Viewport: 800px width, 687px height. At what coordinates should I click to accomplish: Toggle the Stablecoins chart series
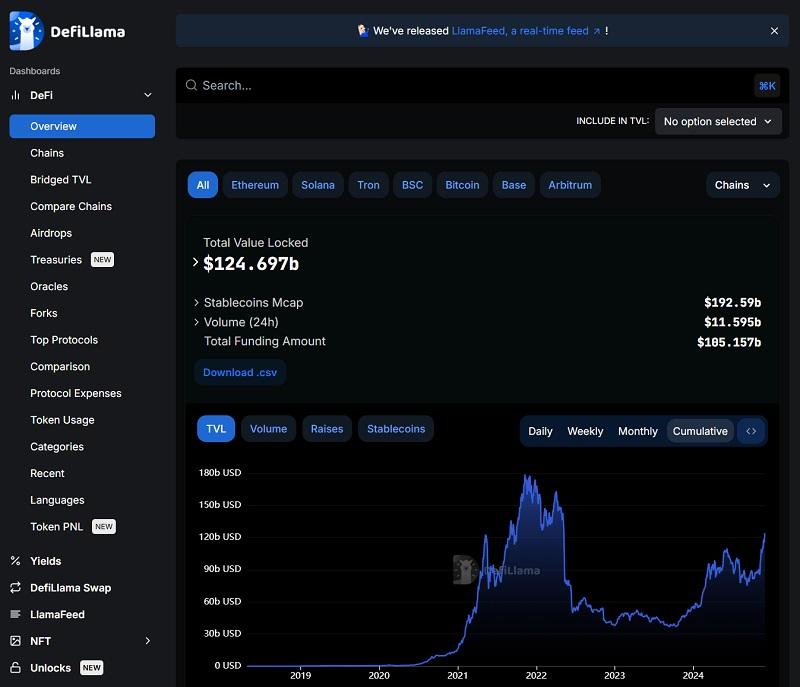[396, 429]
